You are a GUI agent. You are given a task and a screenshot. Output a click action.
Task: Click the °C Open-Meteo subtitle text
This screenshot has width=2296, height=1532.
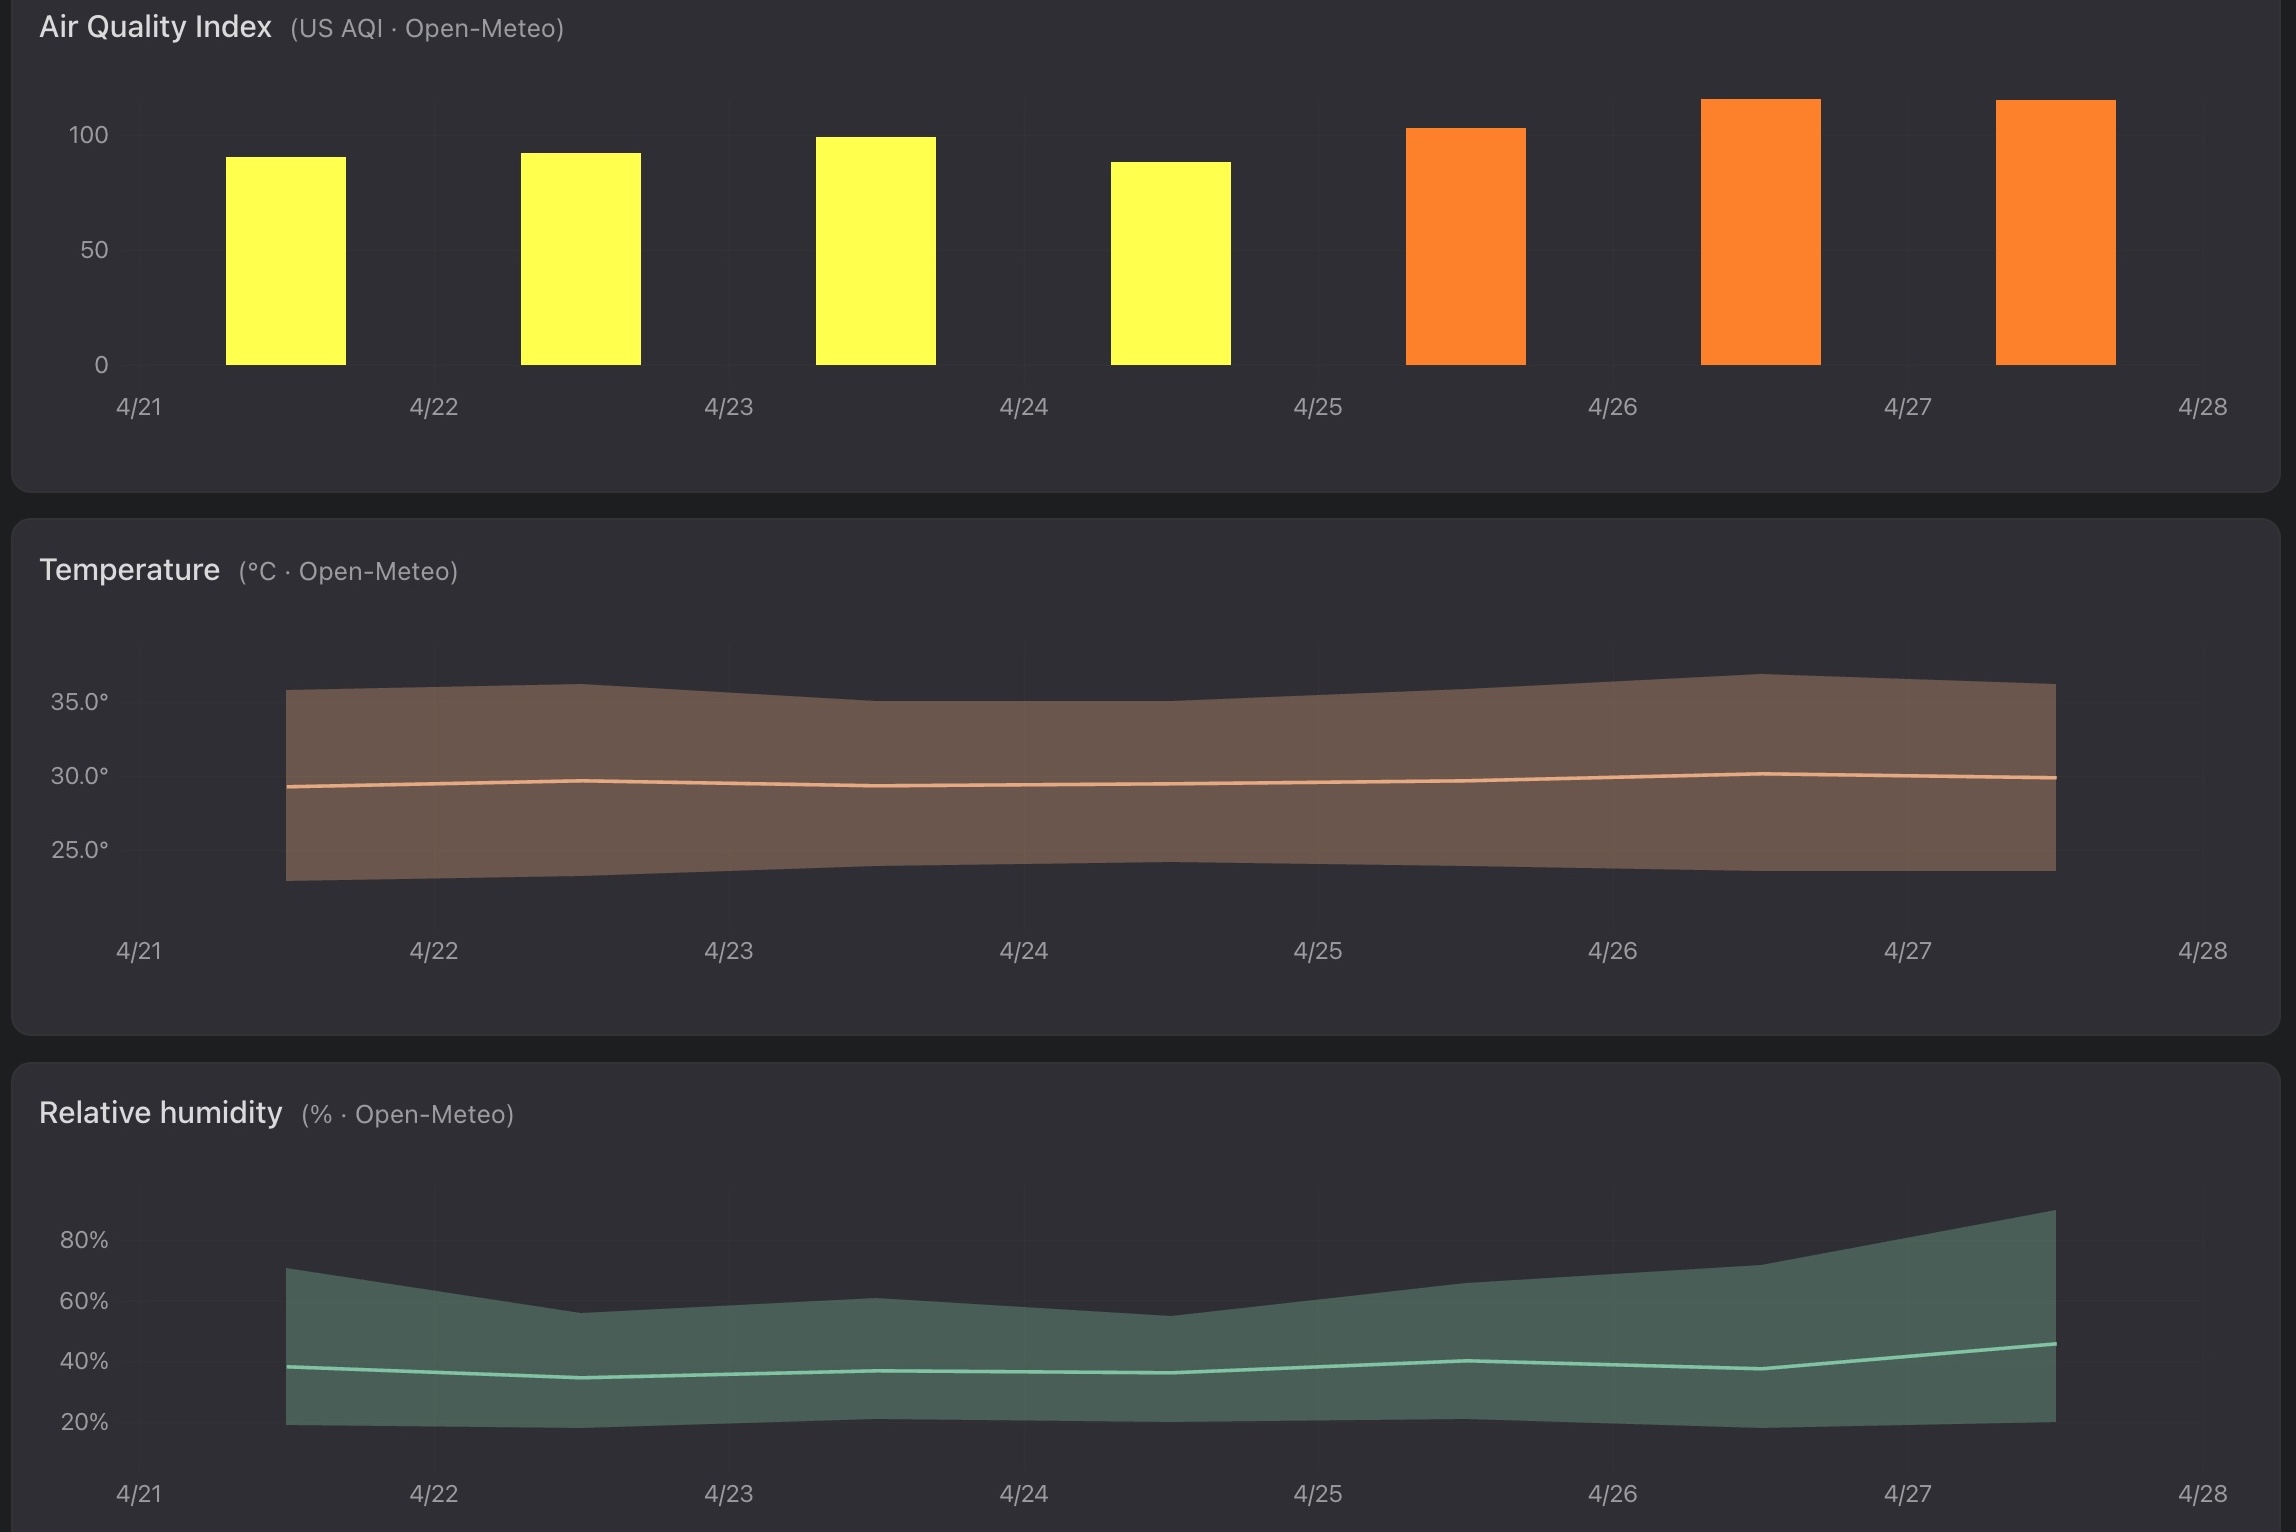(348, 572)
